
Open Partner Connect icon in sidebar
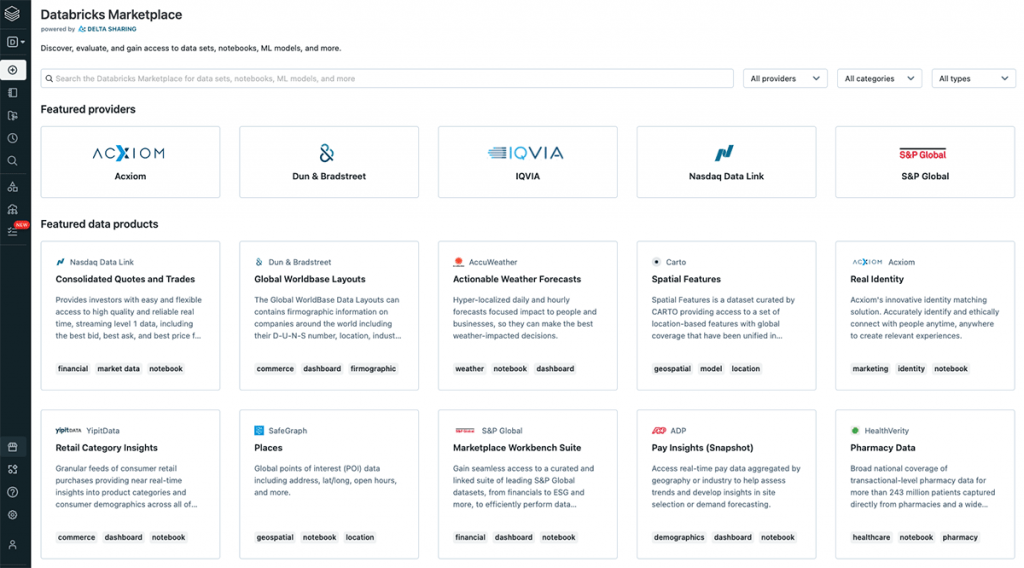point(12,469)
